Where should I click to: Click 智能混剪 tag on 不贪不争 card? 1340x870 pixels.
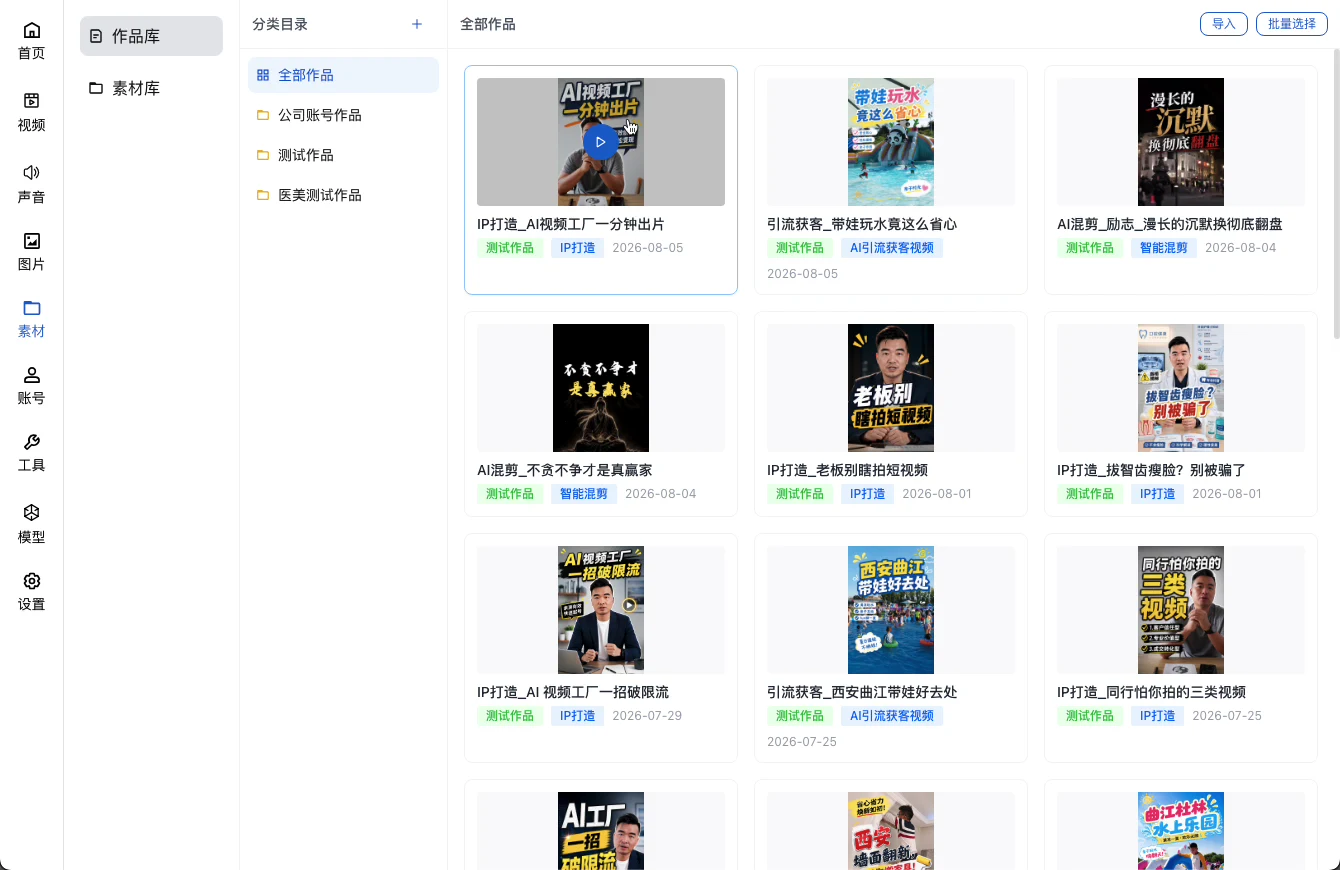coord(584,494)
